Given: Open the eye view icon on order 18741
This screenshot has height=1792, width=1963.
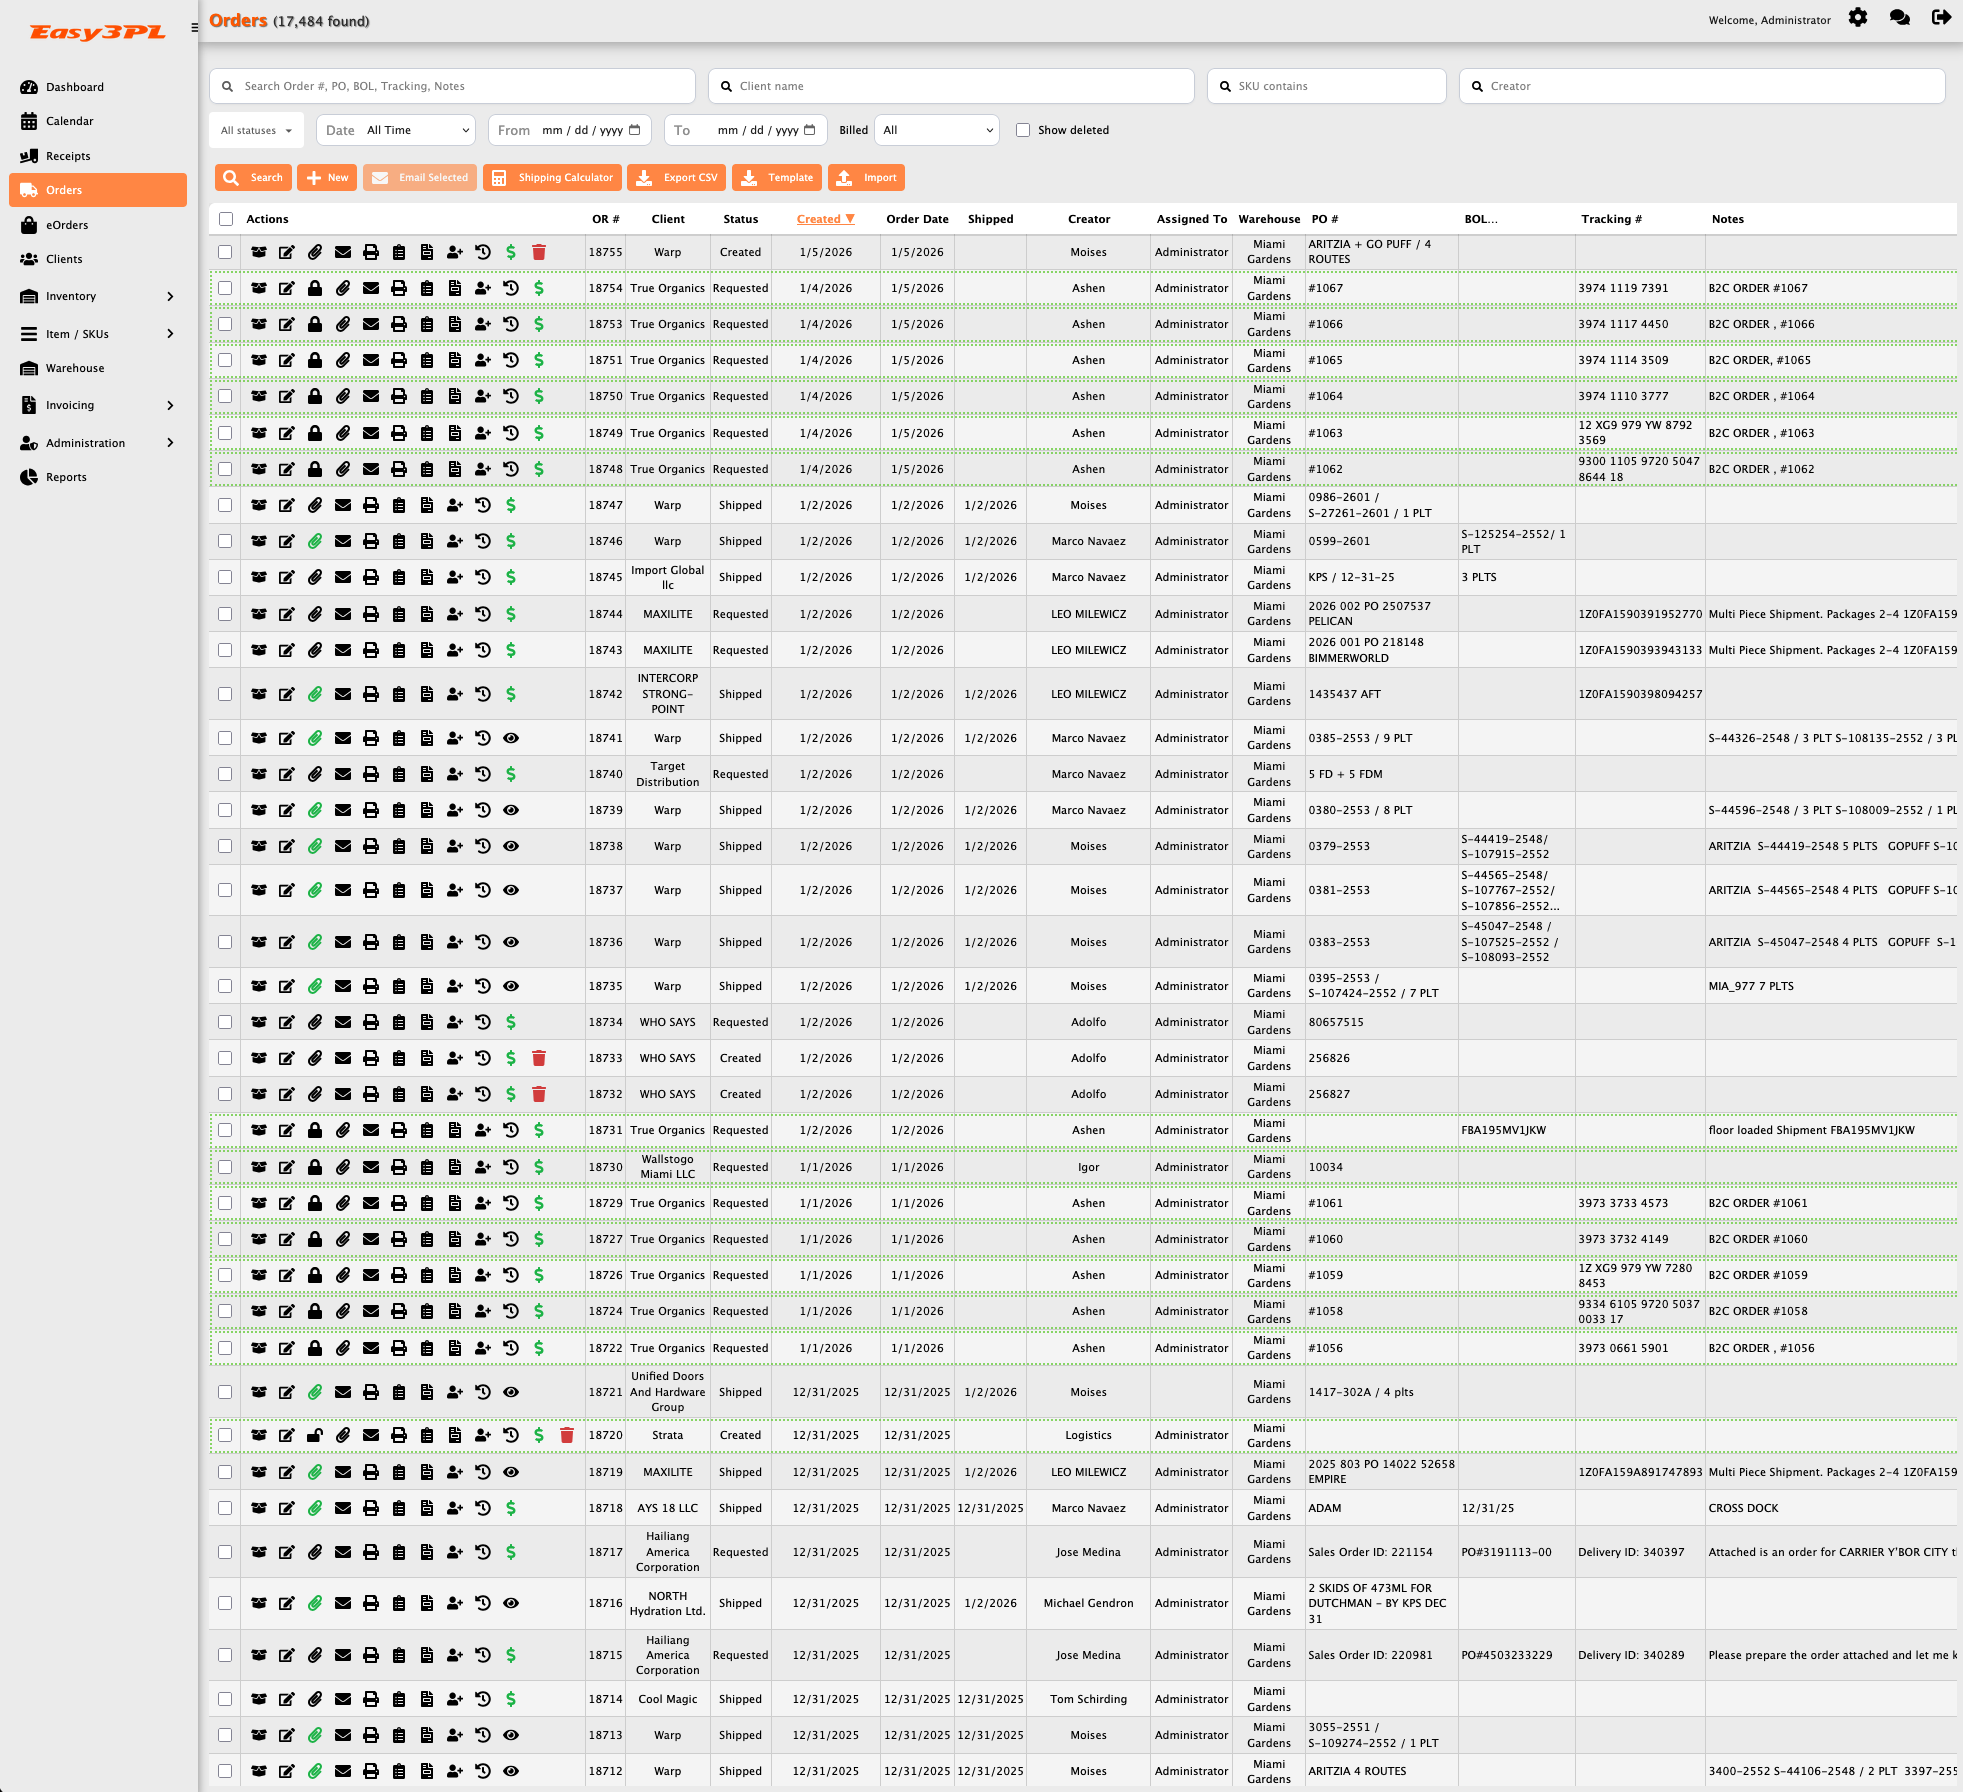Looking at the screenshot, I should pos(511,738).
